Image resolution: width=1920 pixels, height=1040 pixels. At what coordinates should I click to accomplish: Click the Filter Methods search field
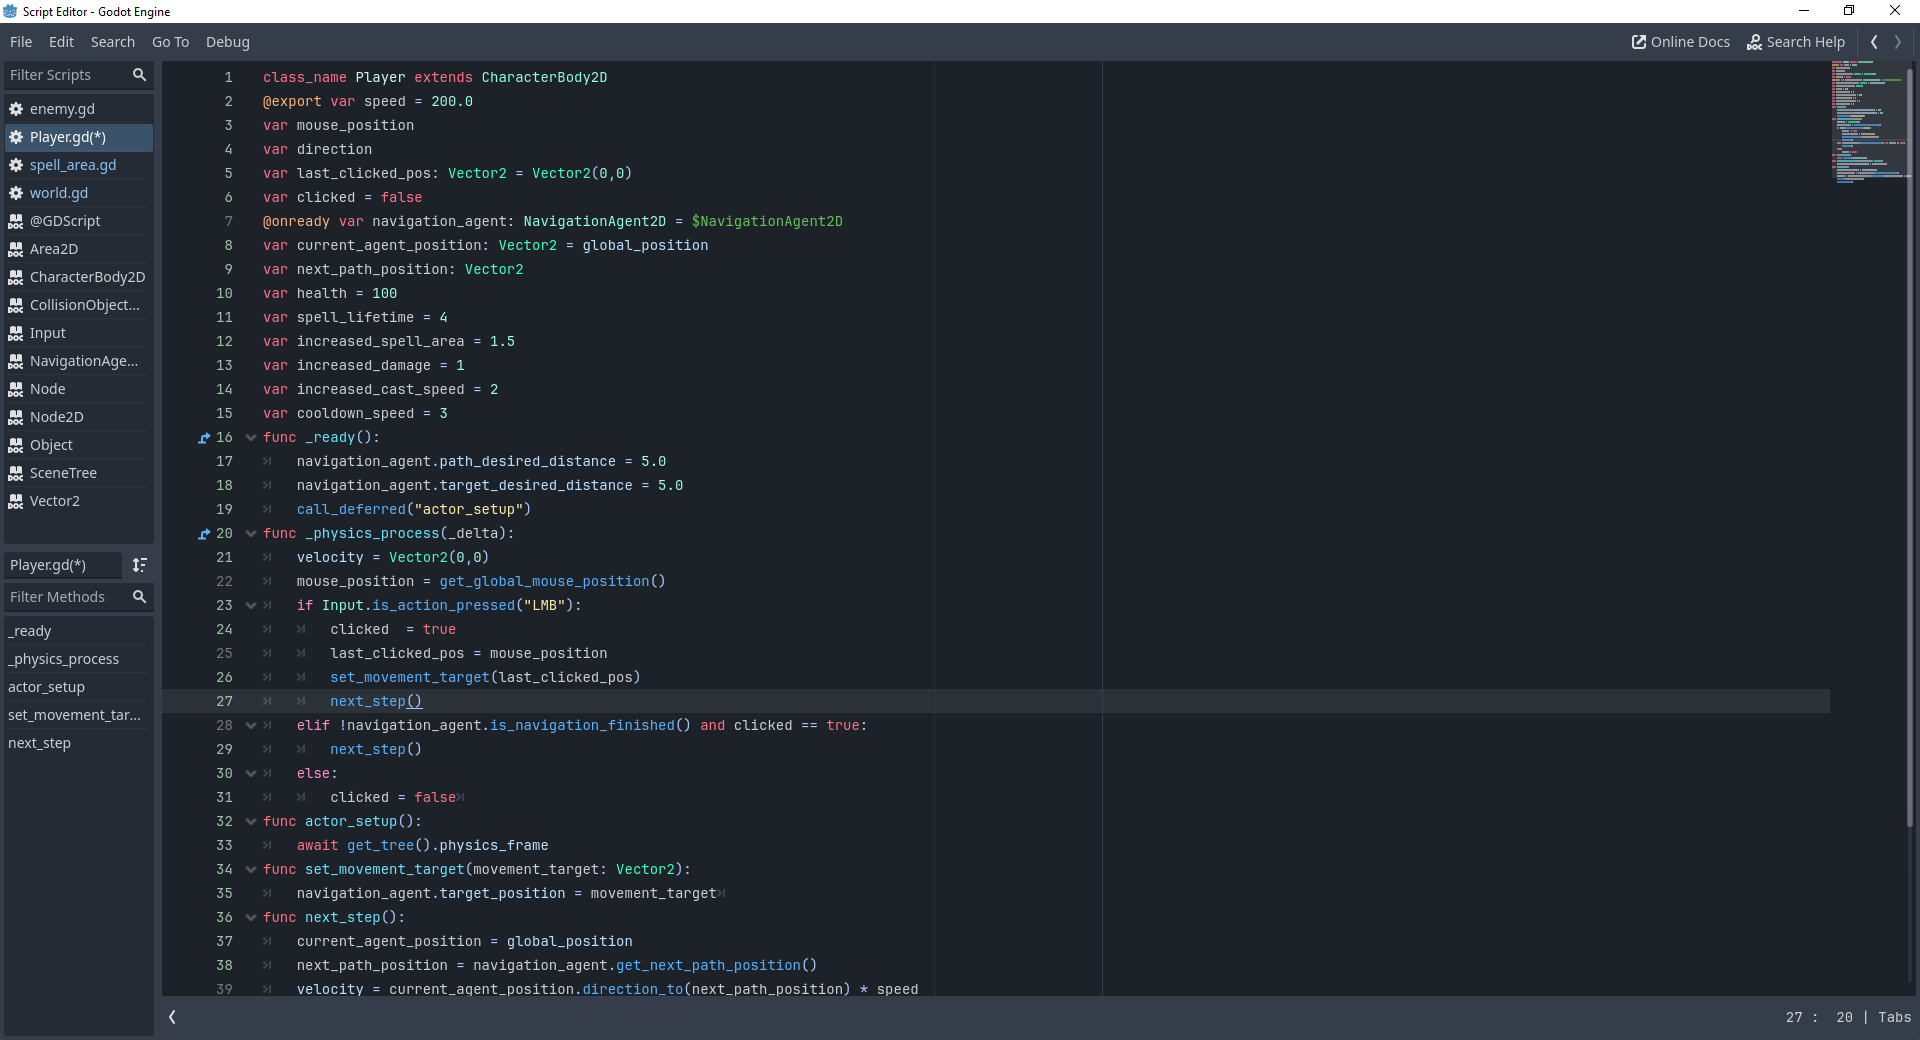point(78,597)
